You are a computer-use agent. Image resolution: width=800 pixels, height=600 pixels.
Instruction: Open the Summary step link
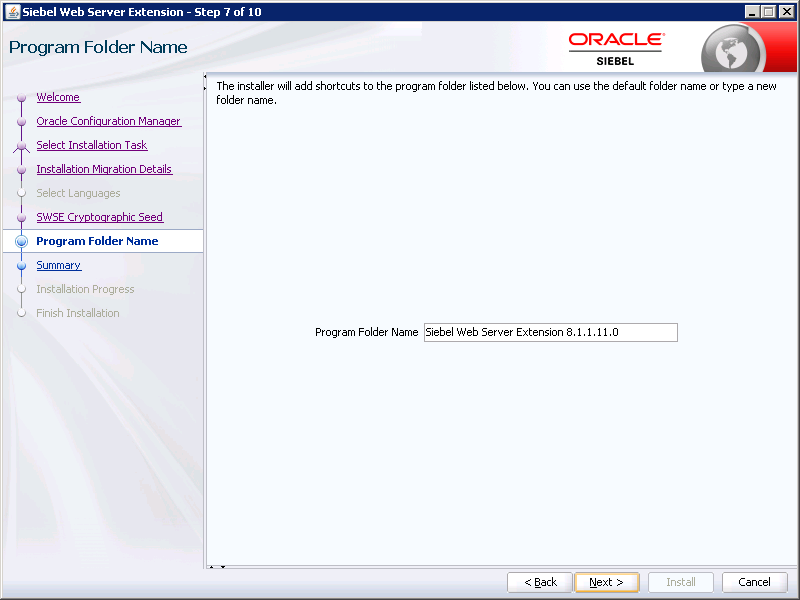(x=59, y=265)
